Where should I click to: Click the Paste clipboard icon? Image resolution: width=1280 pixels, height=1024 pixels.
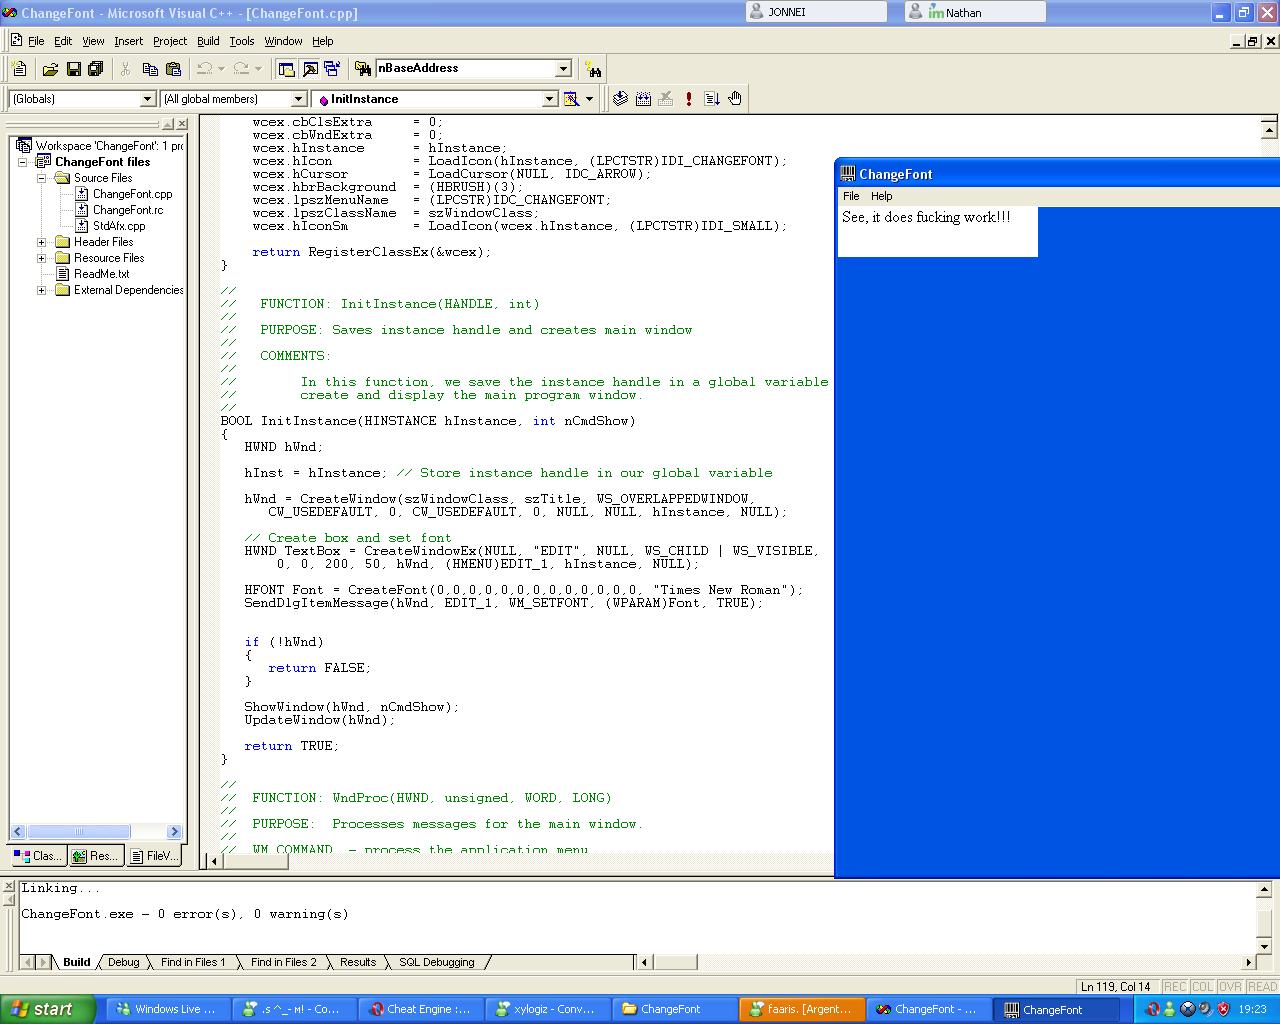coord(173,69)
